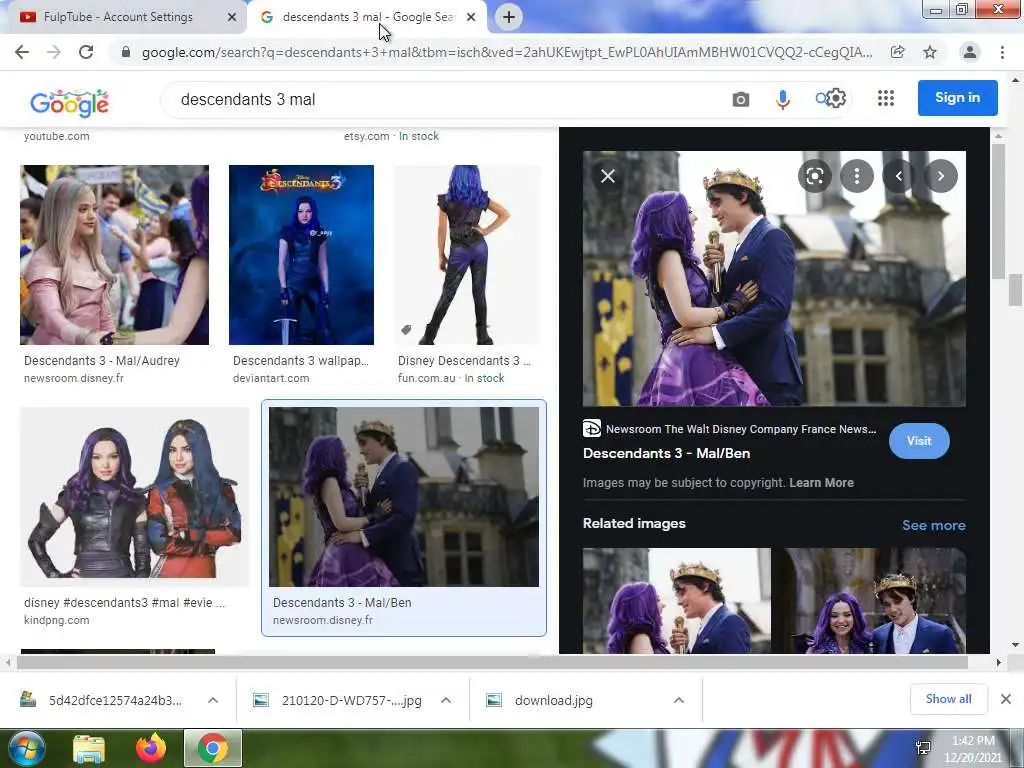Click Show all downloads

948,699
